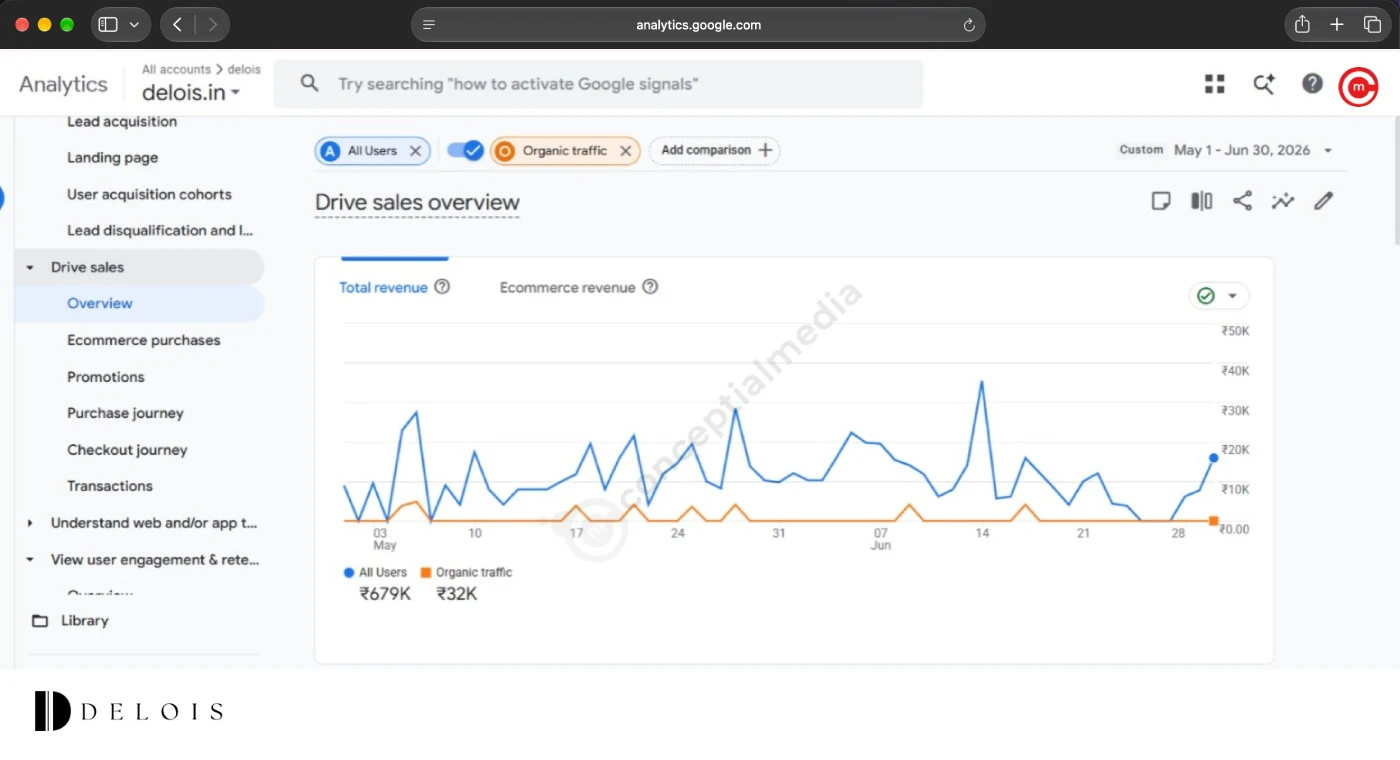This screenshot has width=1400, height=760.
Task: Open Ecommerce purchases report
Action: pos(144,341)
